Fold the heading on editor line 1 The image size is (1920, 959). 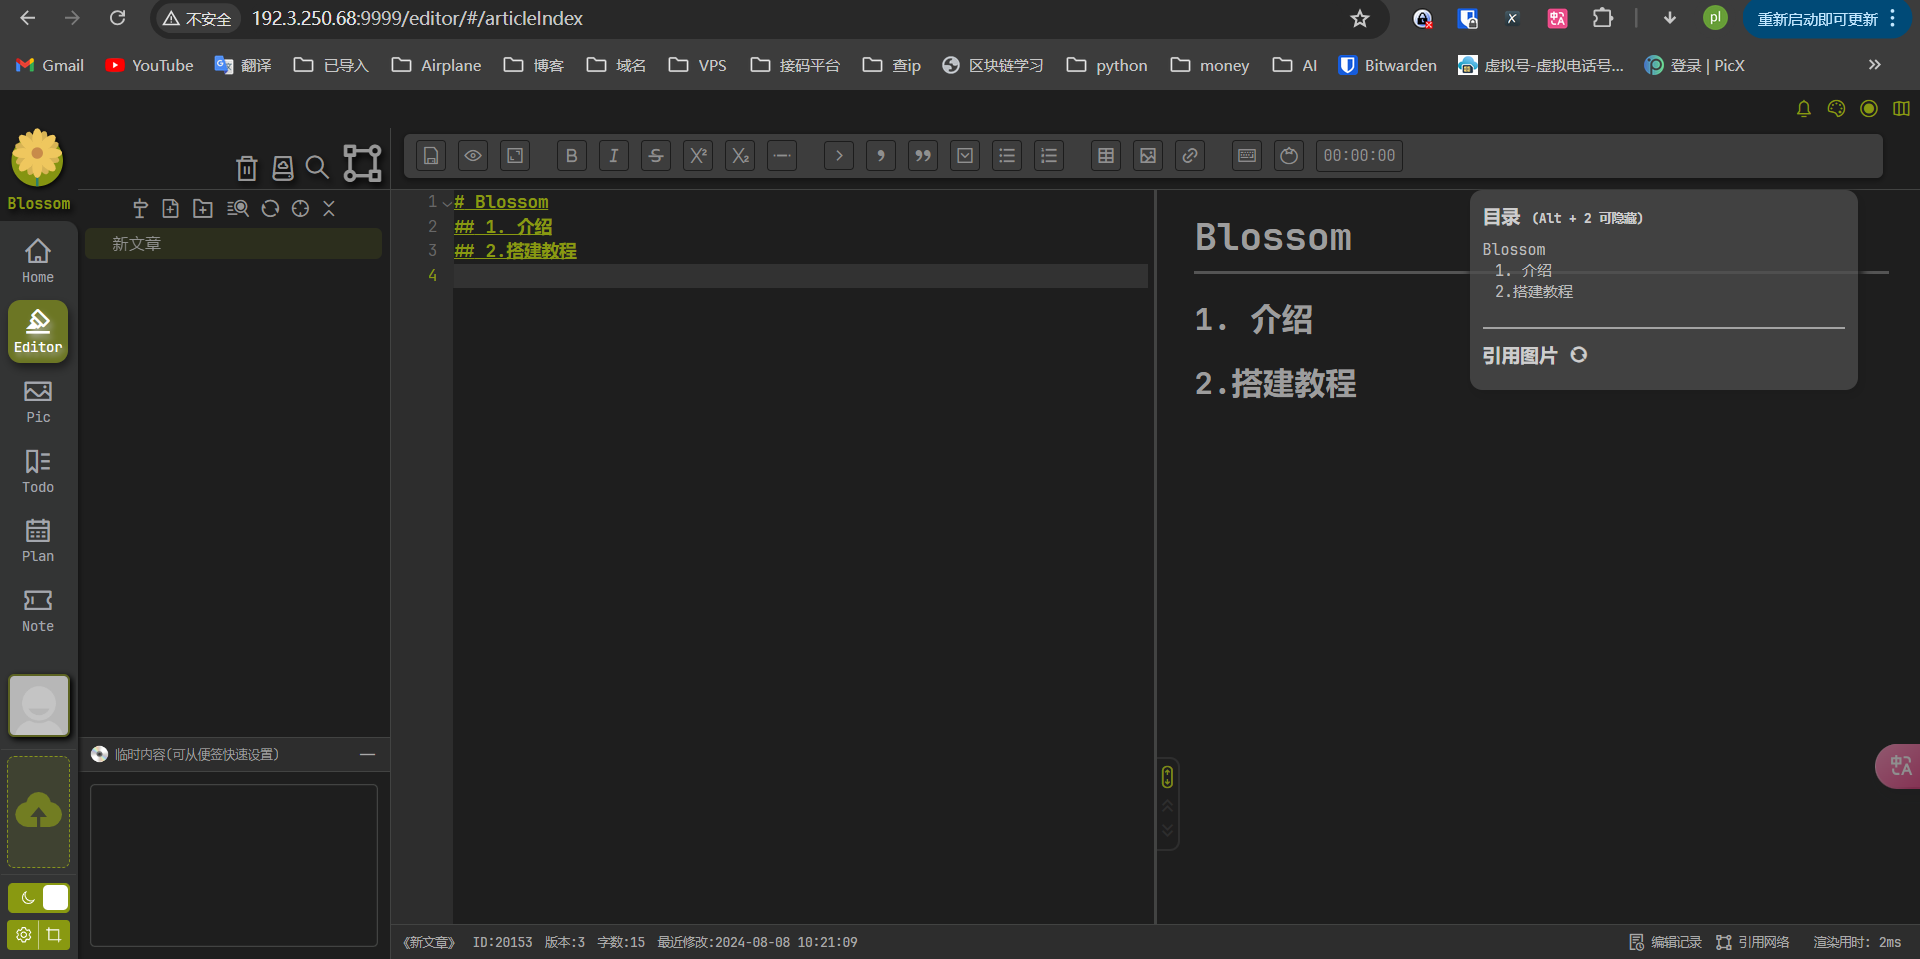click(447, 203)
